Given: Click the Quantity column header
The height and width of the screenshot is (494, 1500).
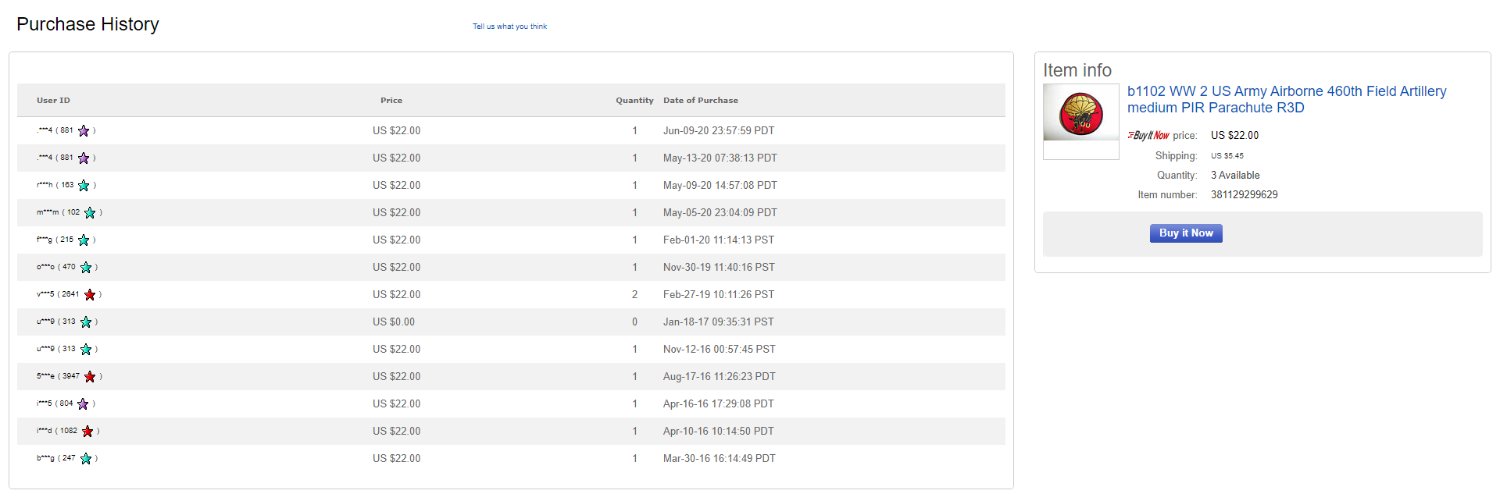Looking at the screenshot, I should [x=634, y=100].
